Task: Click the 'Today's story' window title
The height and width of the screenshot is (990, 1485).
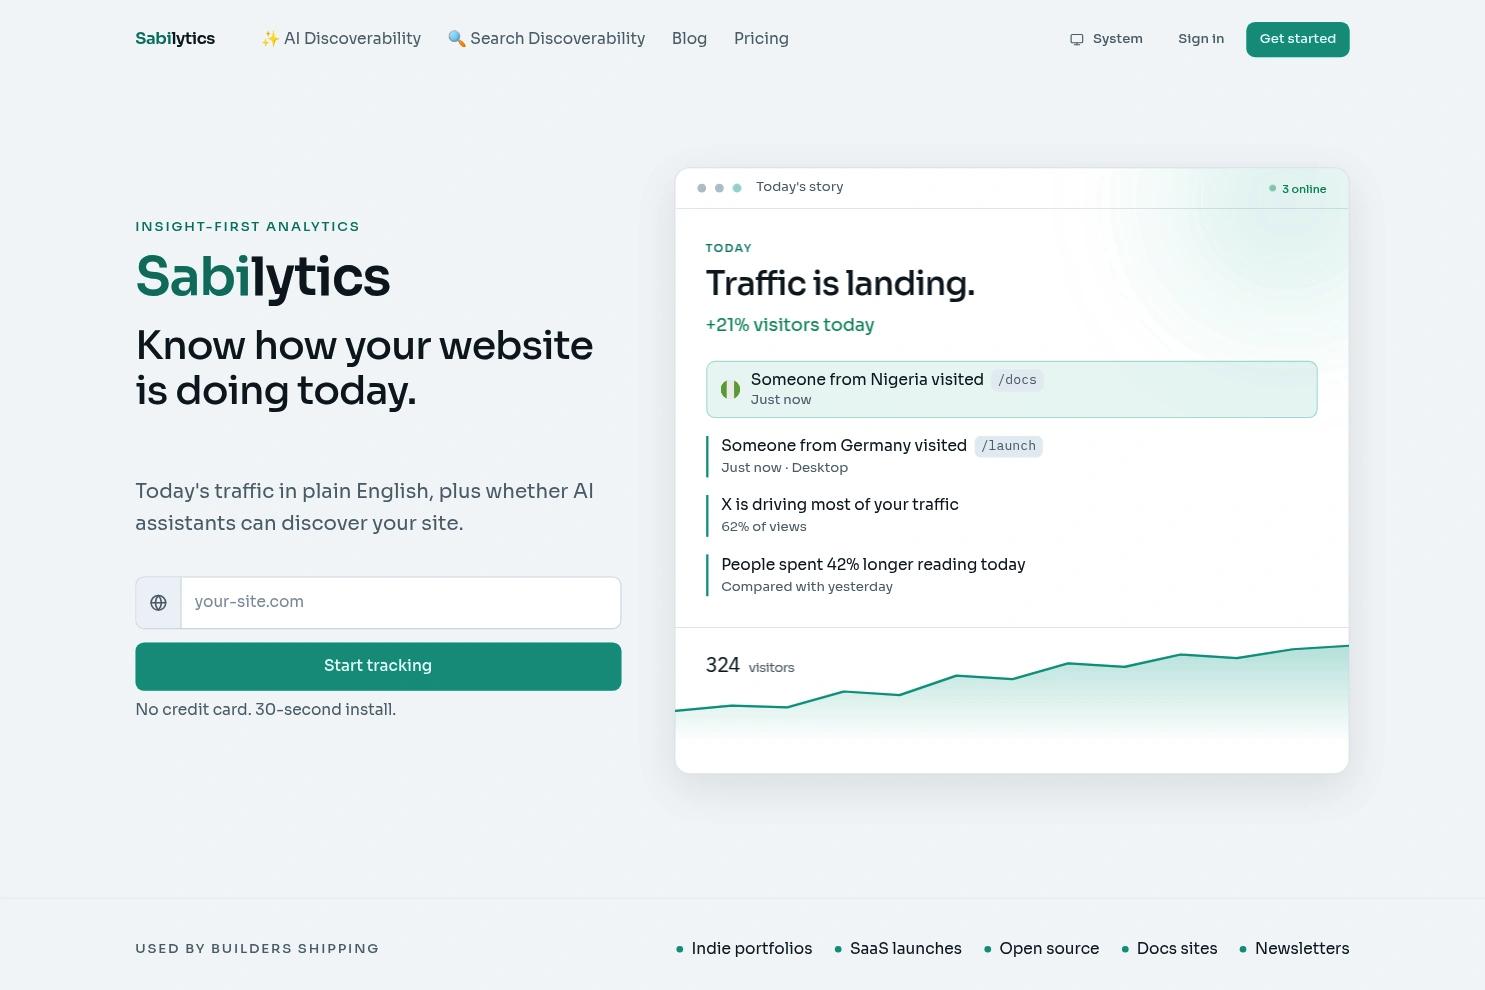Action: pos(799,187)
